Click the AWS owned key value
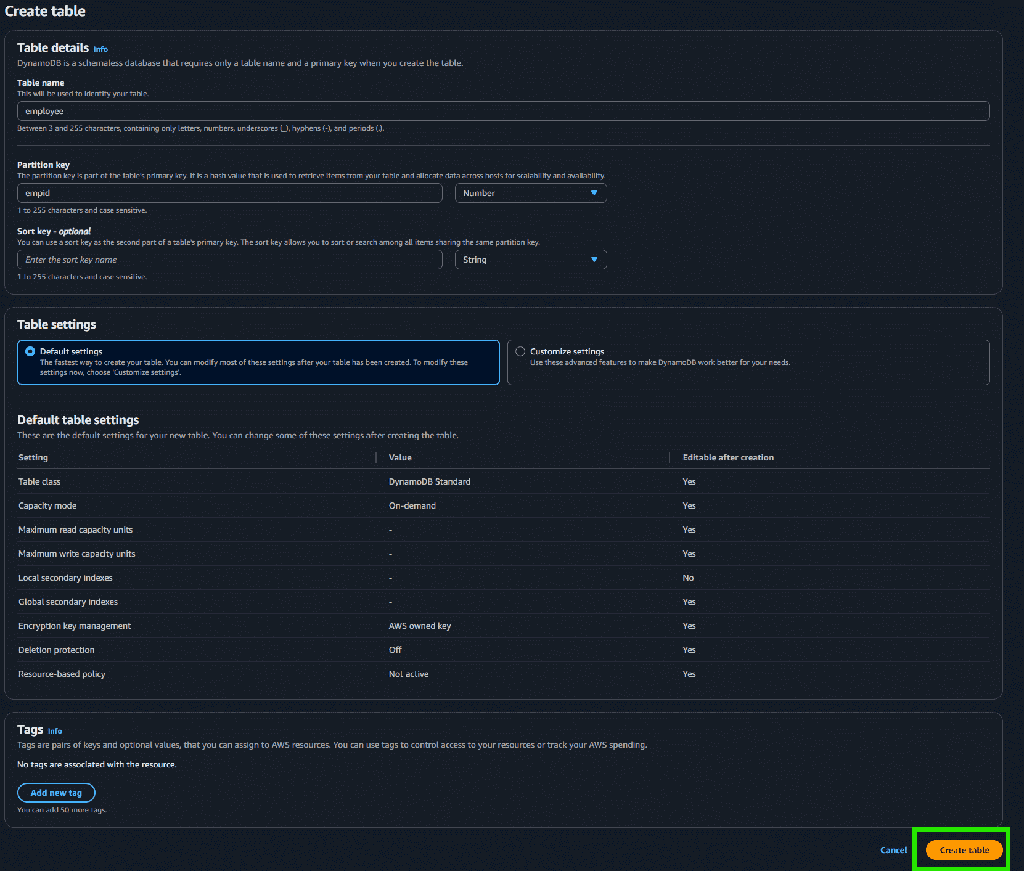Screen dimensions: 1024x871 pos(420,626)
